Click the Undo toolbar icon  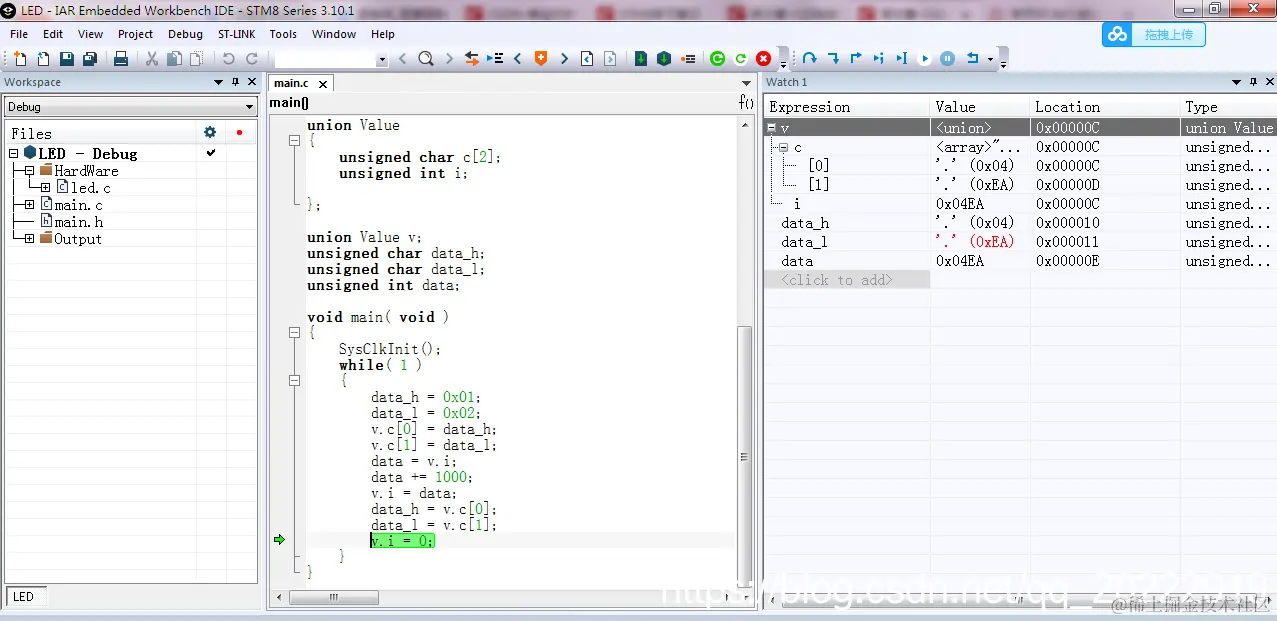coord(229,59)
